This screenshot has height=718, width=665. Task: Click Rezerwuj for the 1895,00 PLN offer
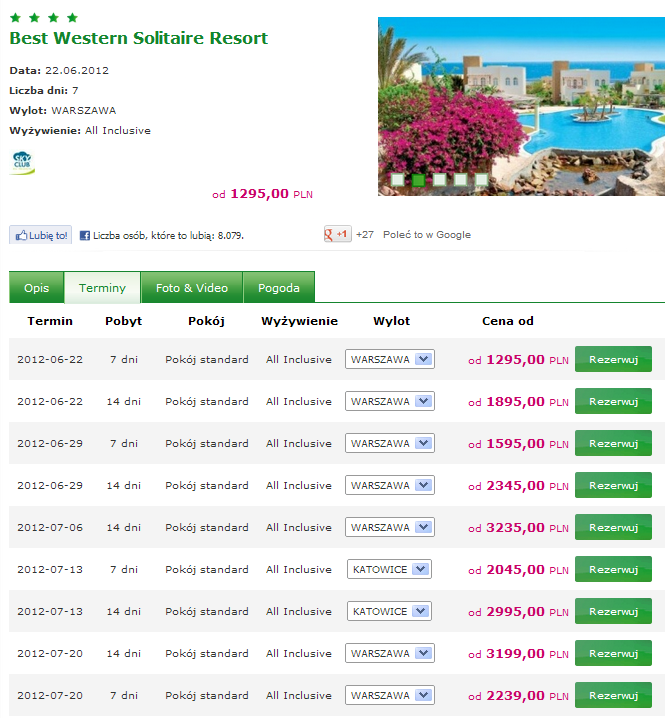(613, 402)
